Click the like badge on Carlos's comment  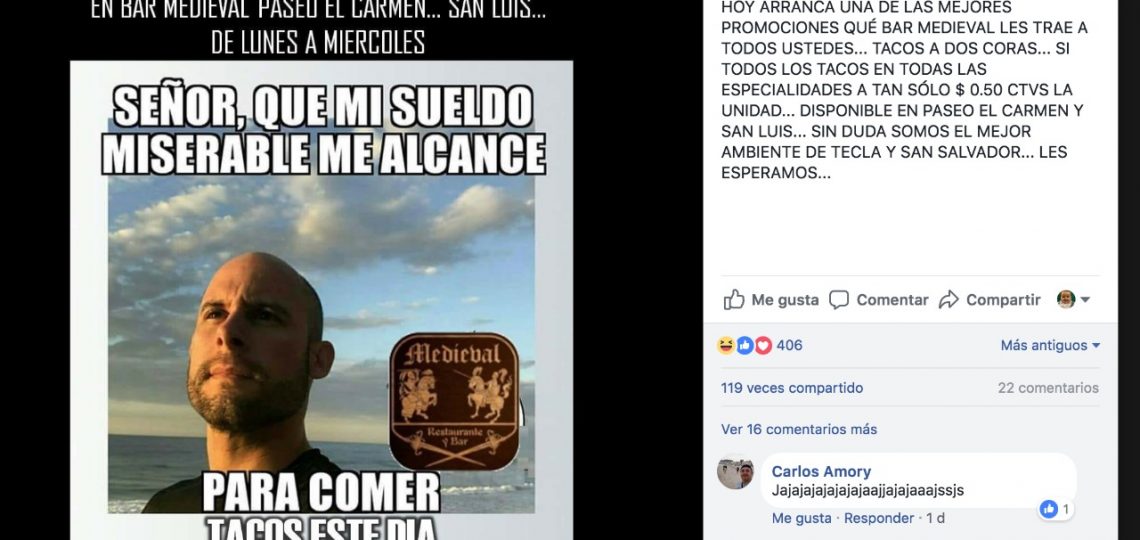click(x=1056, y=509)
